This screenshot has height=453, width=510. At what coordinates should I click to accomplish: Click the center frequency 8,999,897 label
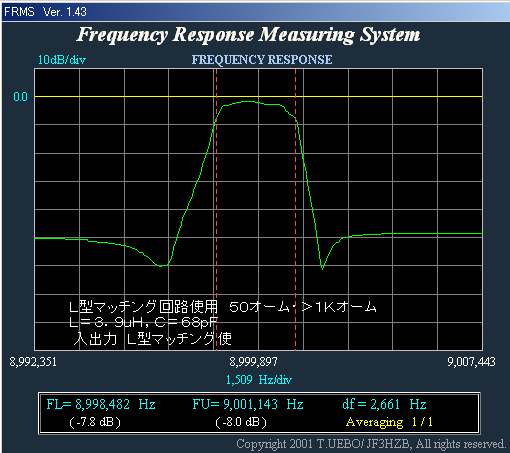[253, 362]
